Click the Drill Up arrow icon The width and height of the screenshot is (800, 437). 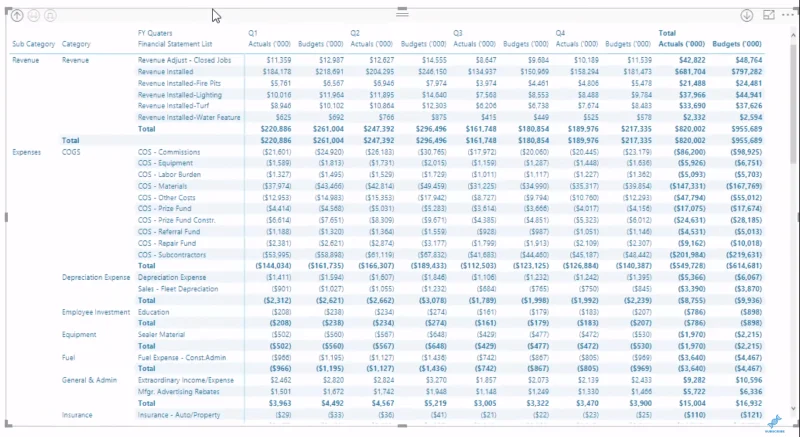click(x=17, y=16)
